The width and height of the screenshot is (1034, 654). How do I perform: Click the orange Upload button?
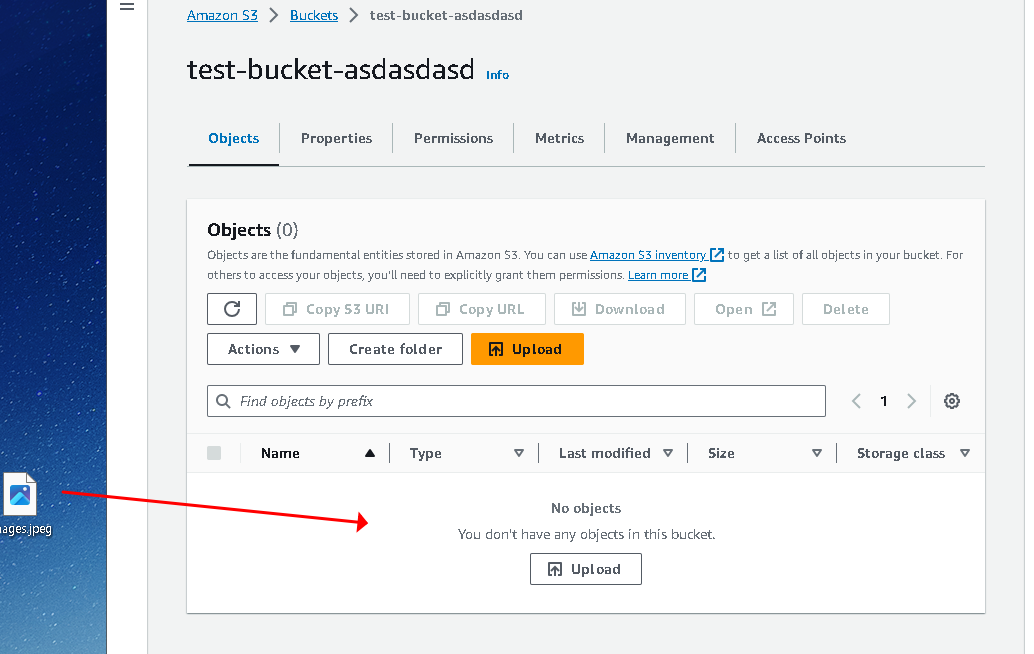click(x=528, y=349)
